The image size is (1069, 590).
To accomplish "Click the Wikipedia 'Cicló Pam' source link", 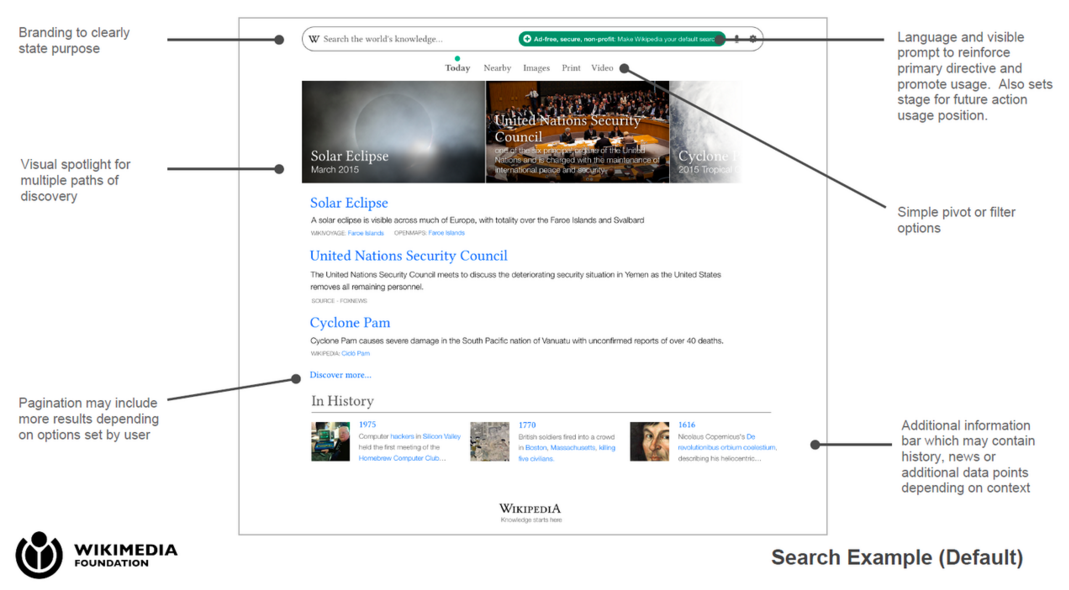I will point(355,353).
